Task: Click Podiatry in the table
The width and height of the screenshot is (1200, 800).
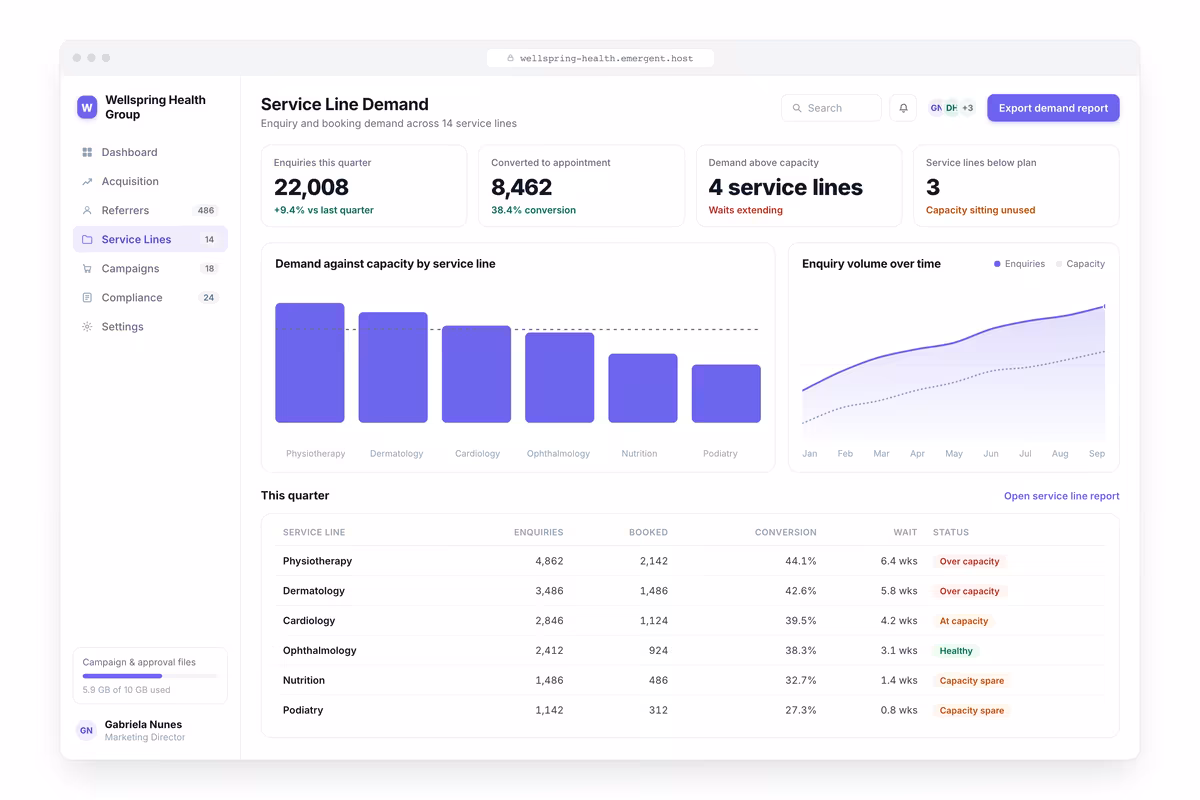Action: click(303, 710)
